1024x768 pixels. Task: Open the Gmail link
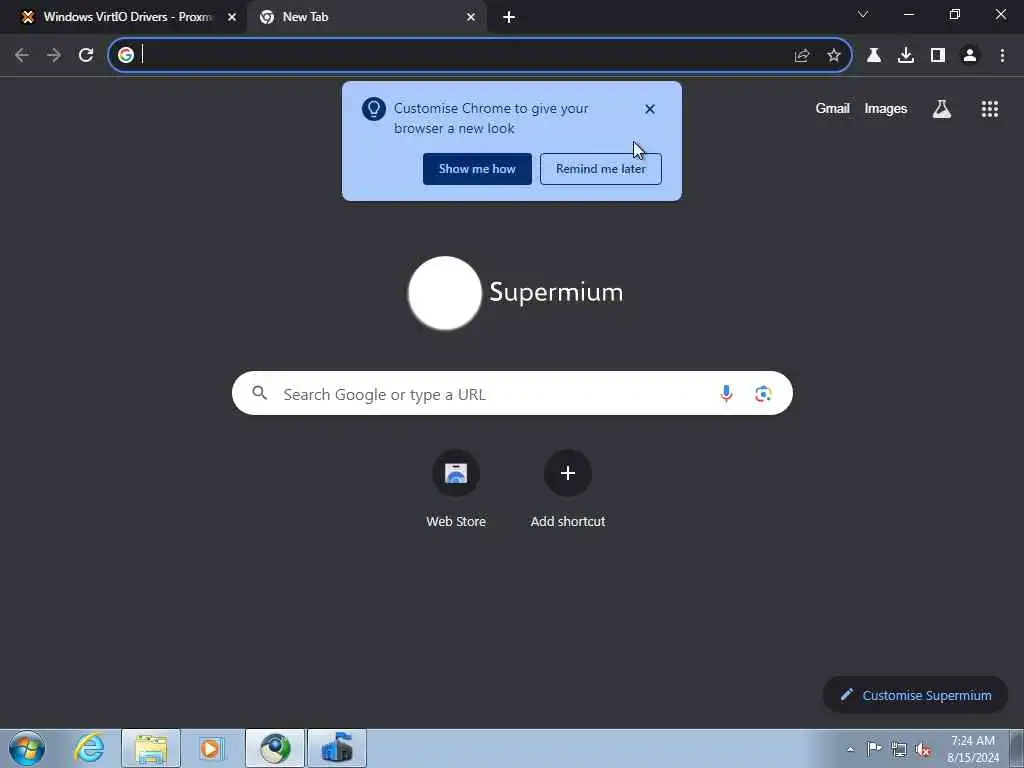tap(832, 109)
